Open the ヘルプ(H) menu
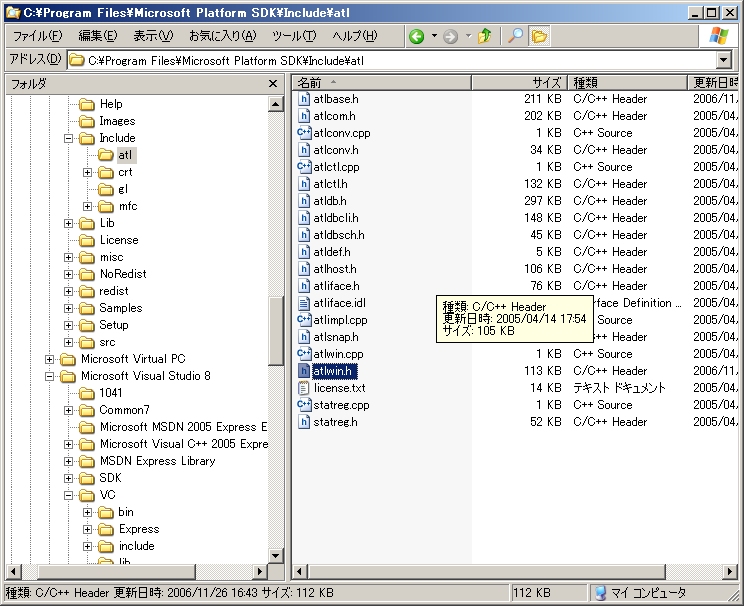This screenshot has height=606, width=744. (x=354, y=36)
